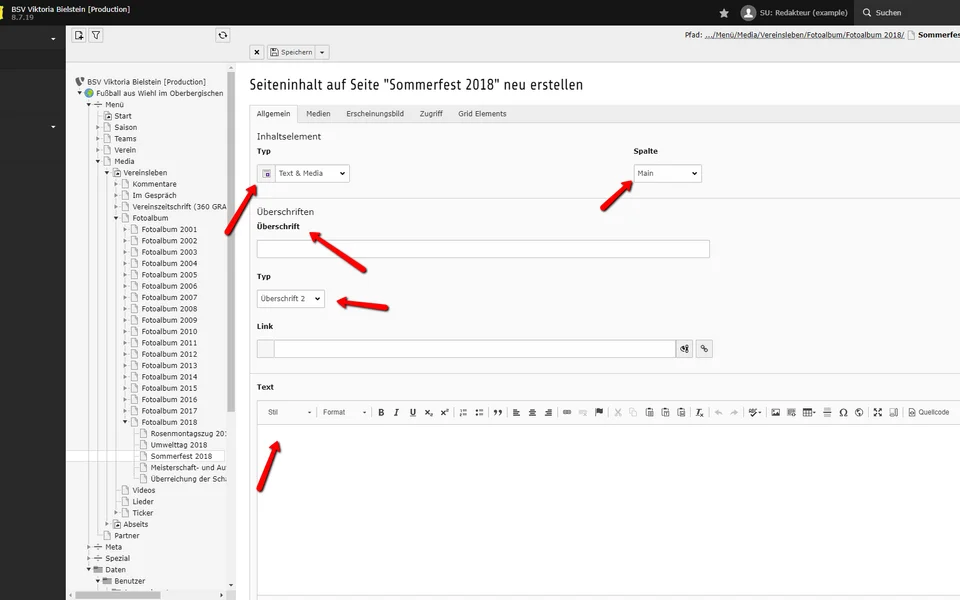Open the Spalte dropdown showing Main
The image size is (960, 600).
667,173
